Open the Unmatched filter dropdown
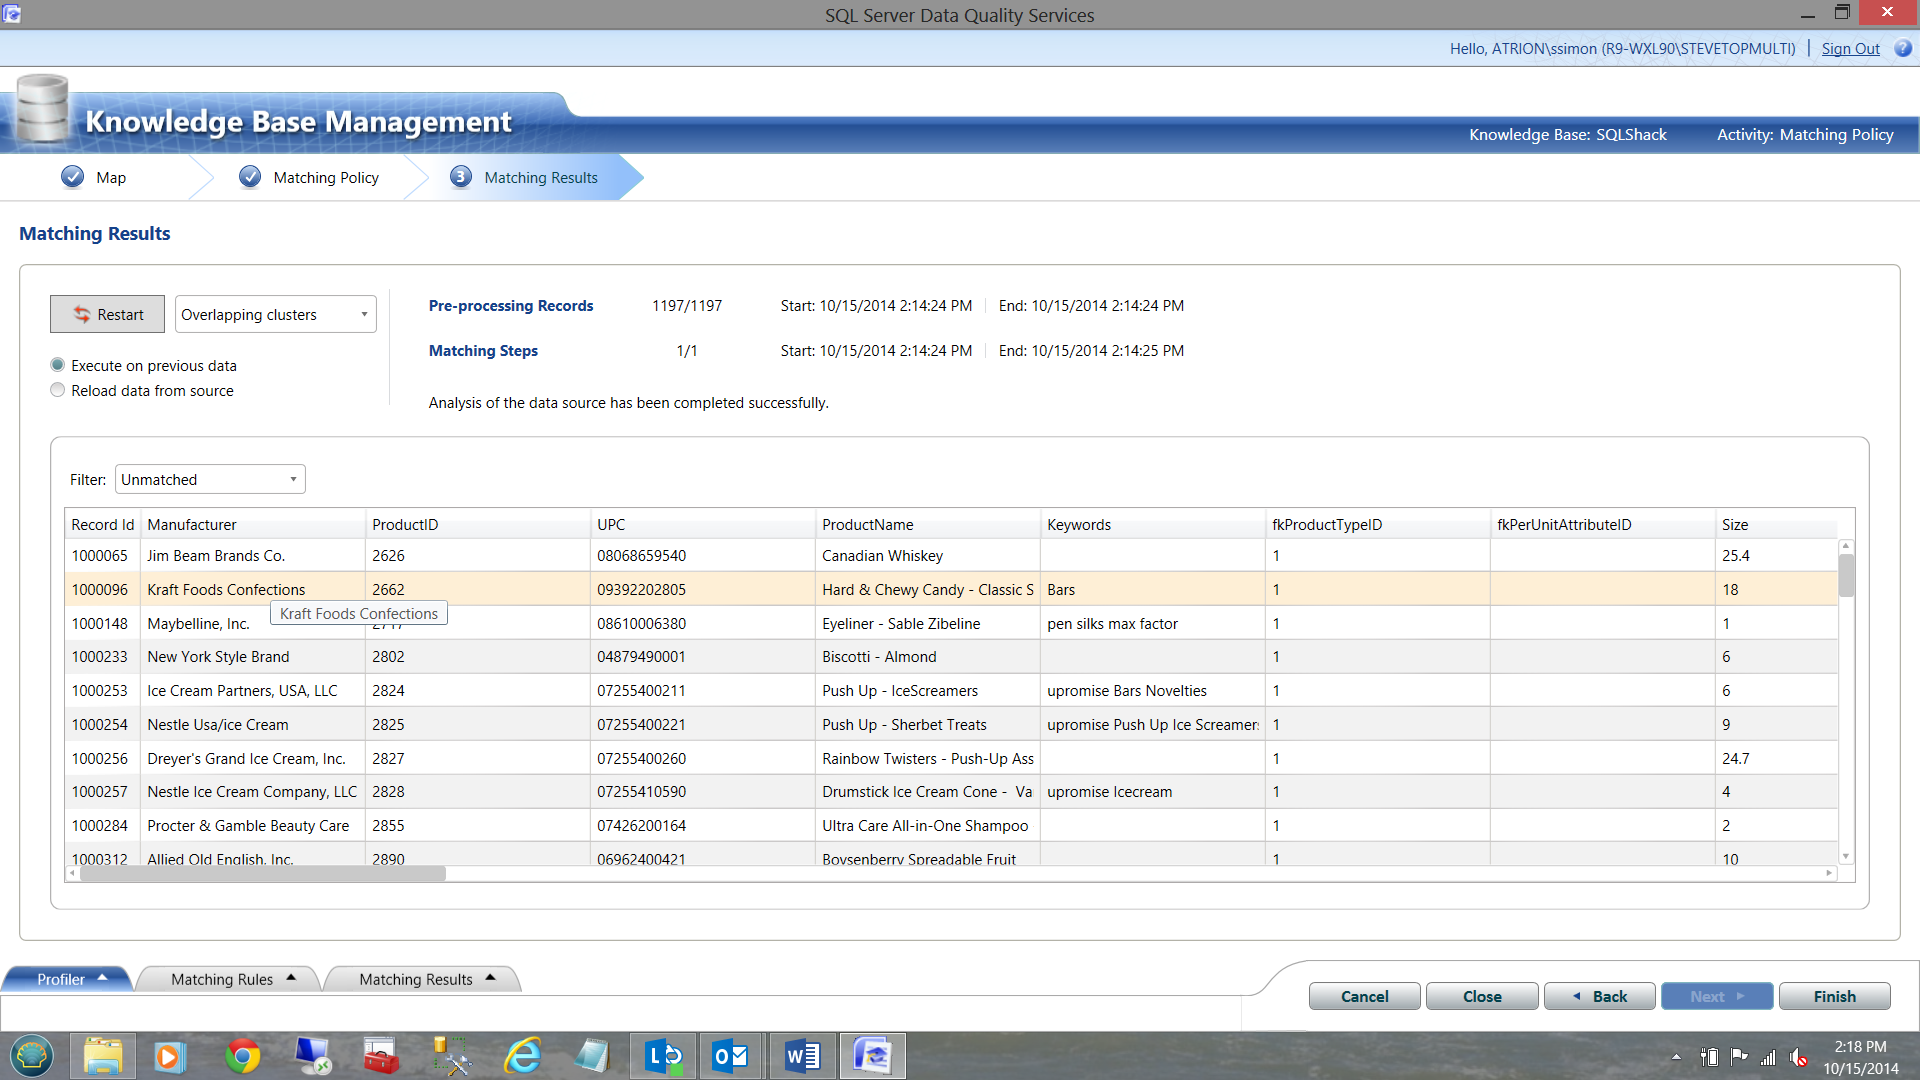Screen dimensions: 1920x1080 click(210, 479)
